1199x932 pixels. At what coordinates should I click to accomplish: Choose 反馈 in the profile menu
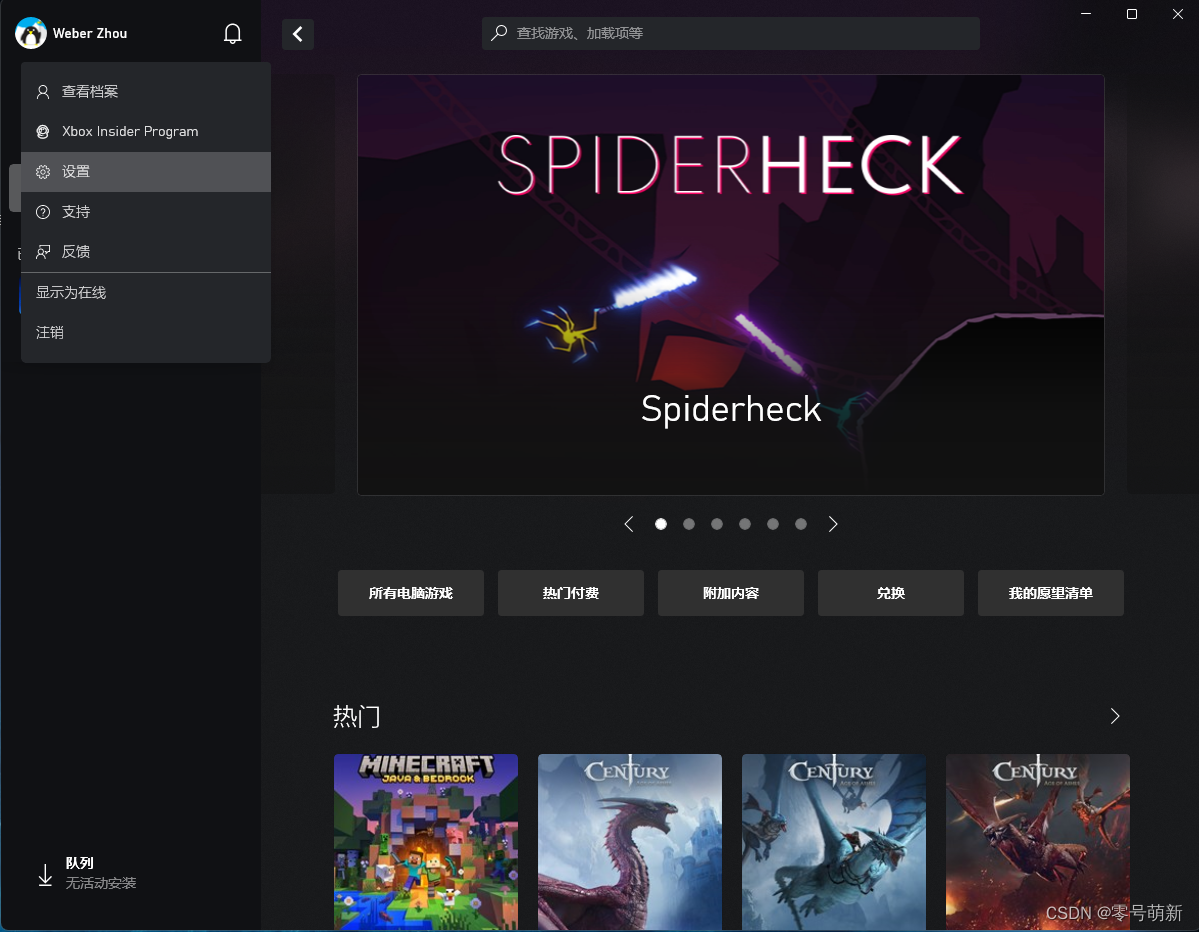(x=146, y=252)
